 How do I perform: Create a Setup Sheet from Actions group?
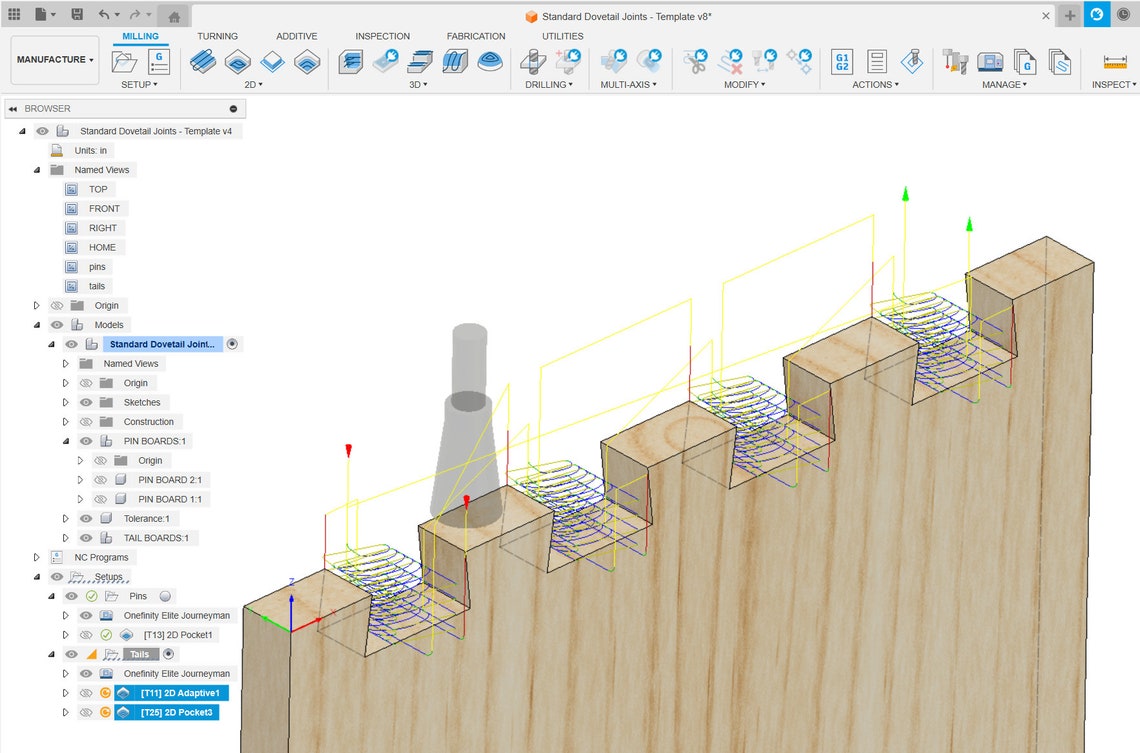click(x=877, y=63)
